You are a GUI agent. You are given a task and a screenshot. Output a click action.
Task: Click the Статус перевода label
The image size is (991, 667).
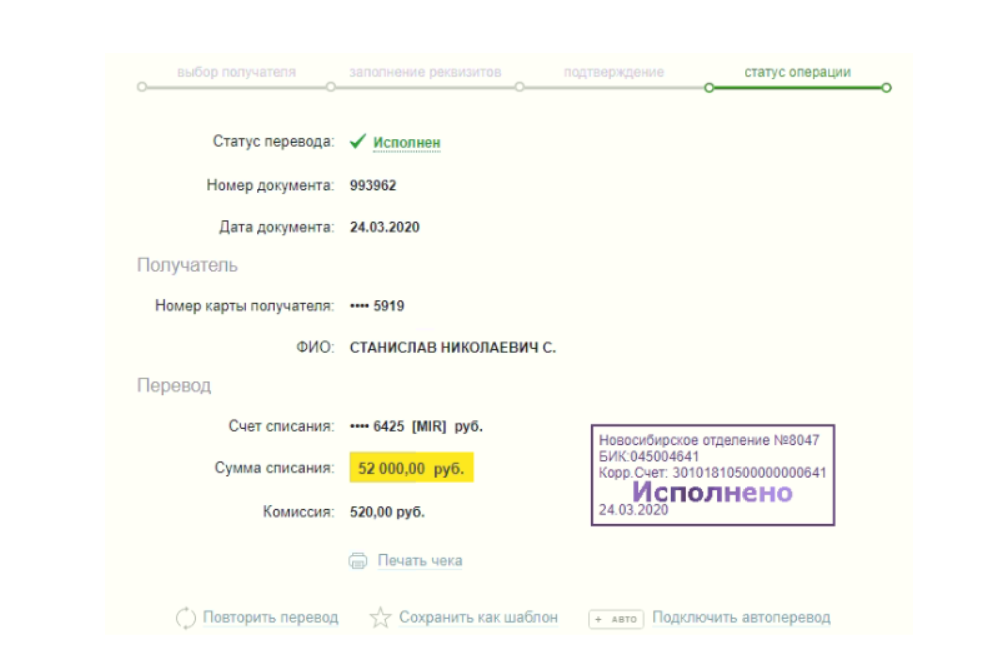coord(273,141)
